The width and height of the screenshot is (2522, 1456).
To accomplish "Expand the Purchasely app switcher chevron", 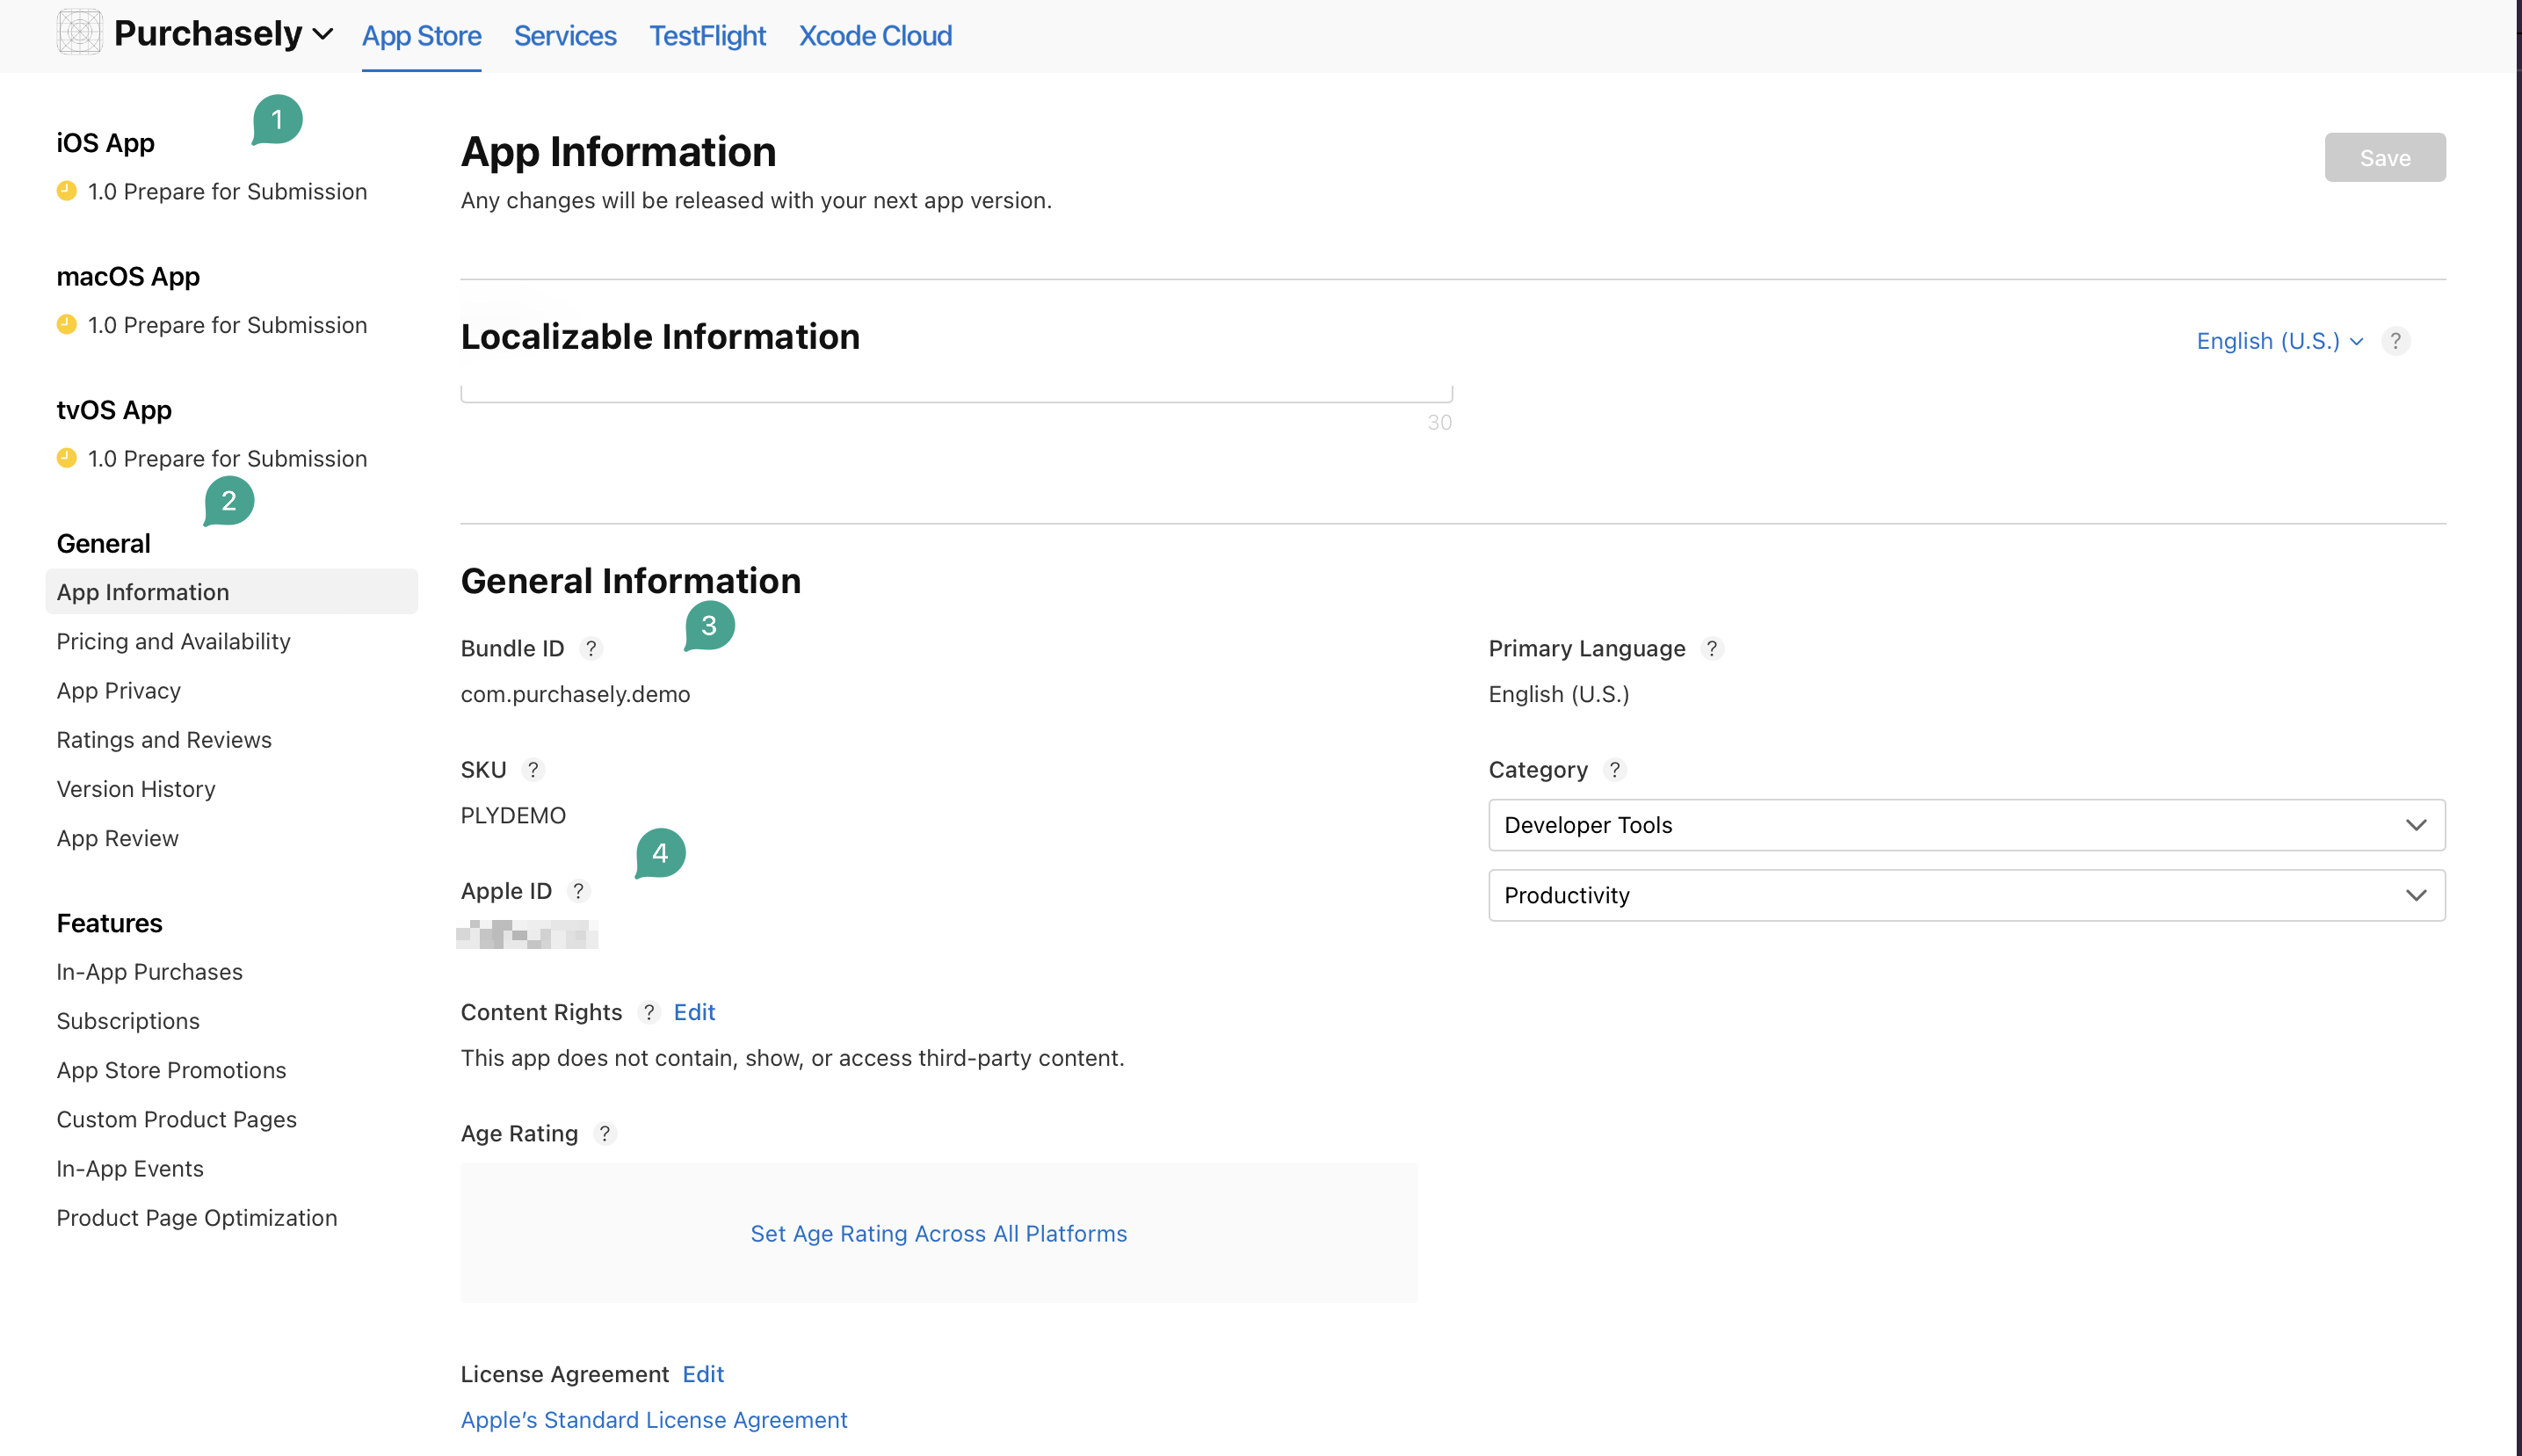I will tap(323, 34).
